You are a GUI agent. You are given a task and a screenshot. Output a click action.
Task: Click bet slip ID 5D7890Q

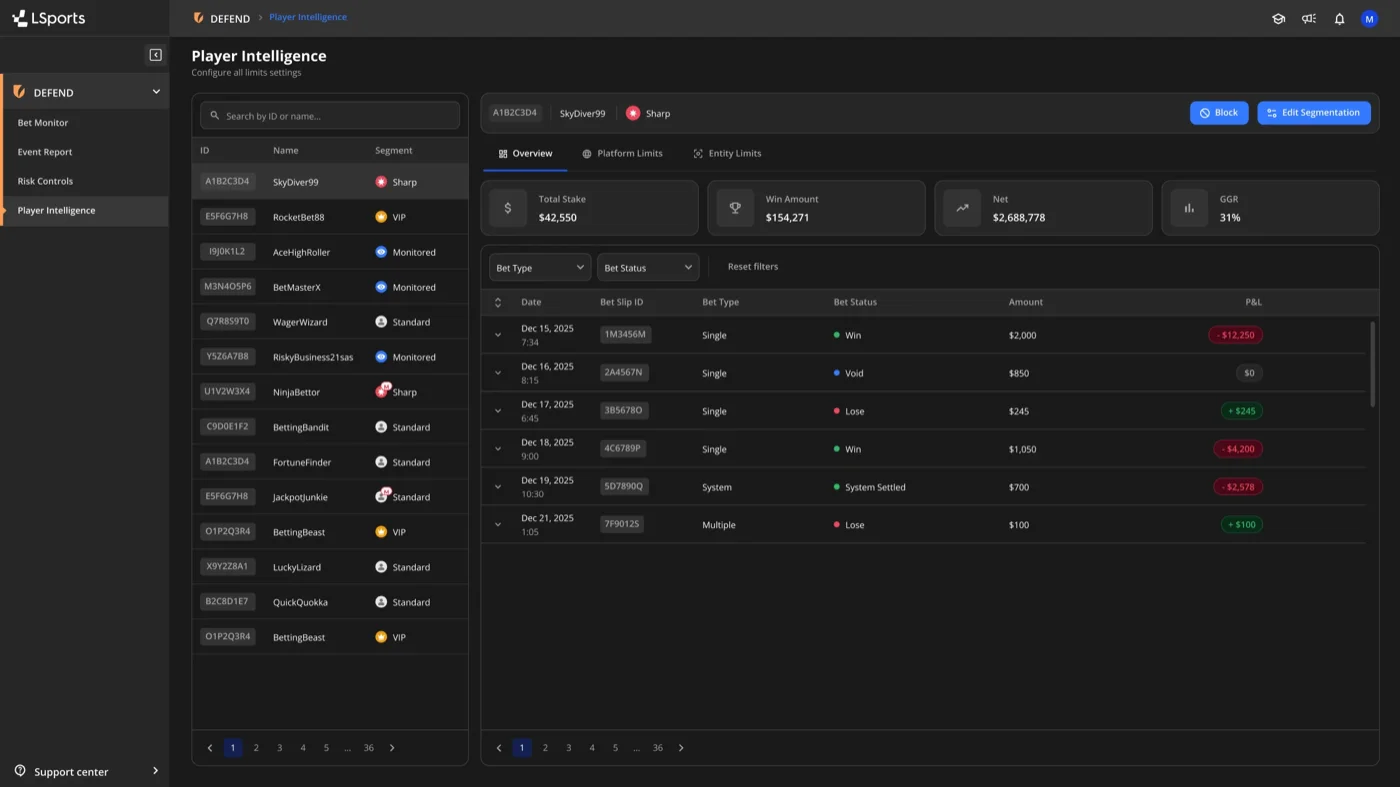click(624, 486)
